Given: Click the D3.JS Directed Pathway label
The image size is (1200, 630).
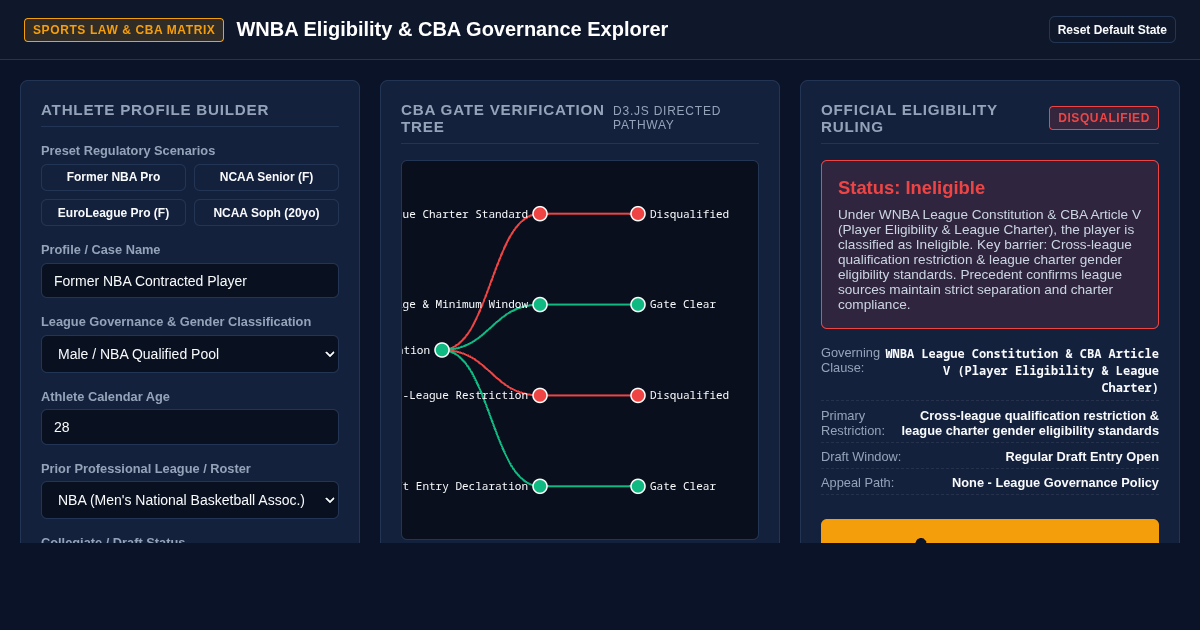Looking at the screenshot, I should [x=667, y=118].
